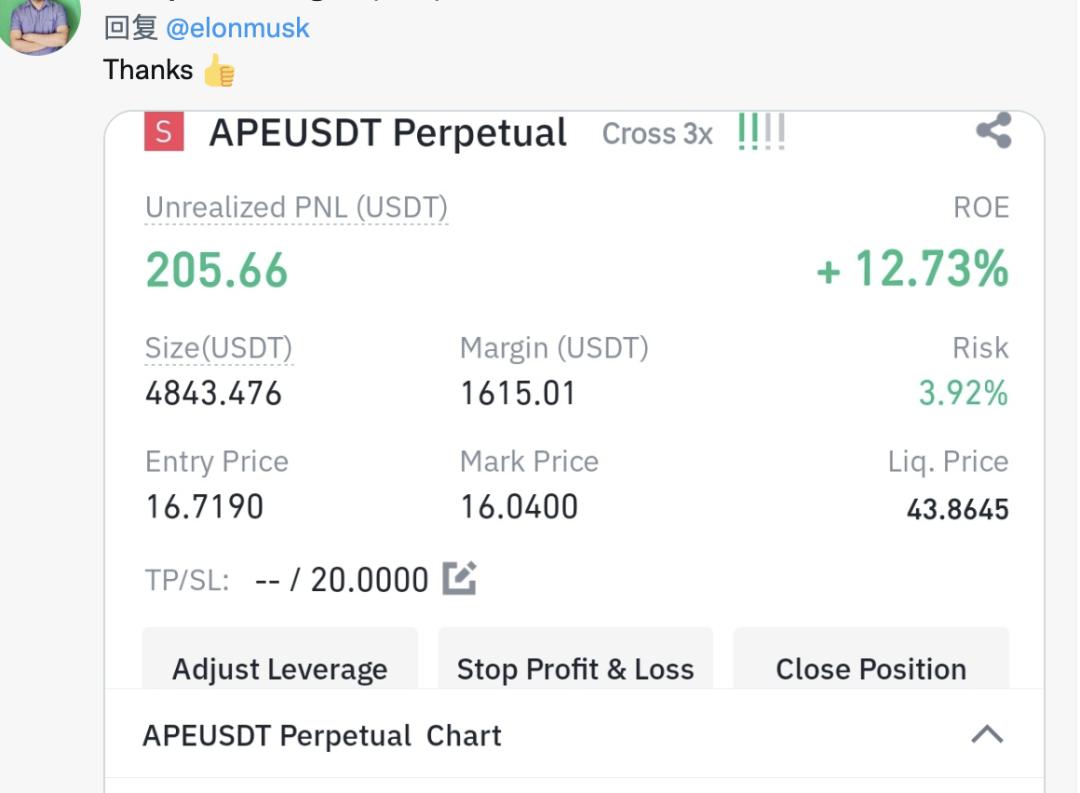Viewport: 1080px width, 793px height.
Task: Click the Unrealized PNL (USDT) label
Action: point(296,208)
